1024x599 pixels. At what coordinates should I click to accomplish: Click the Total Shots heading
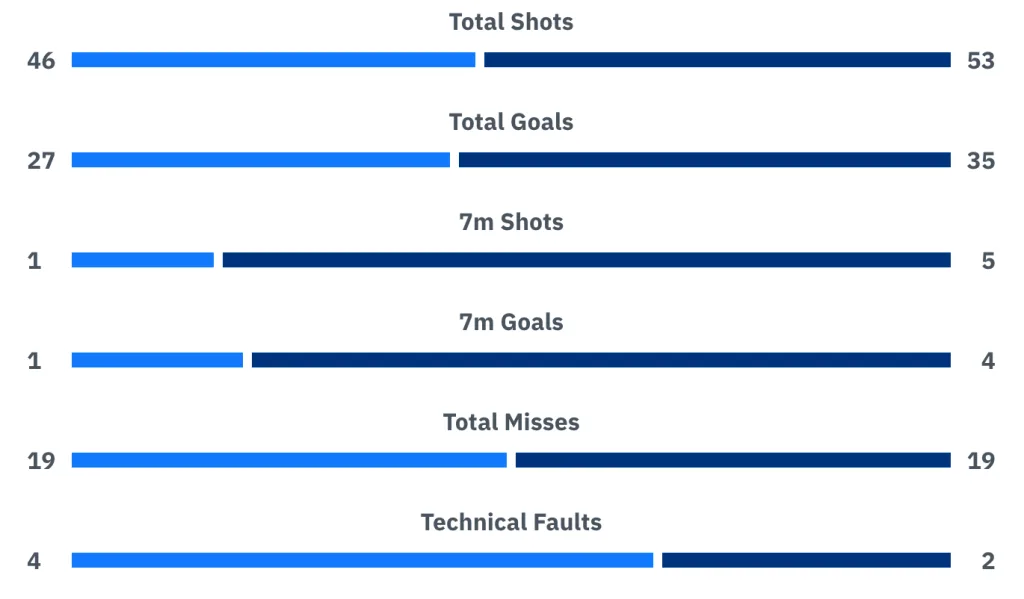pos(511,22)
